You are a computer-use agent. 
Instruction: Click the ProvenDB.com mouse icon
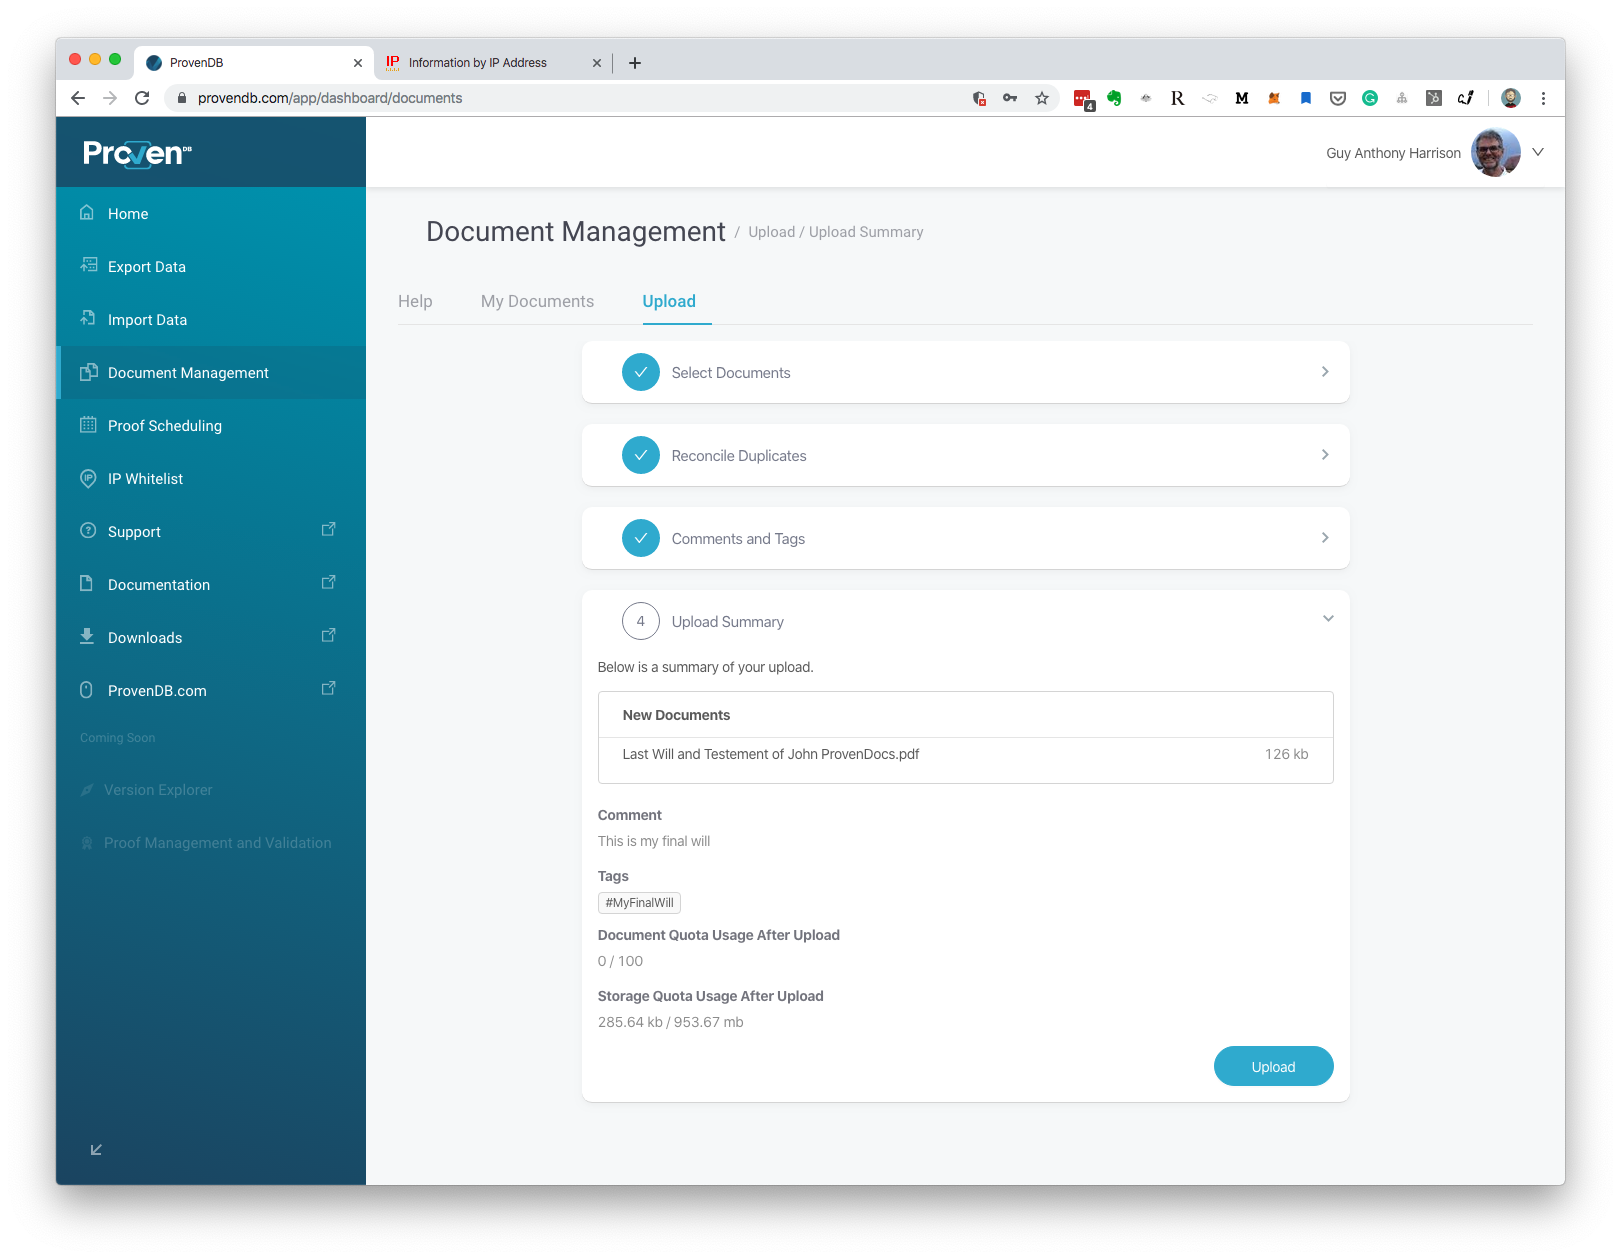click(86, 690)
